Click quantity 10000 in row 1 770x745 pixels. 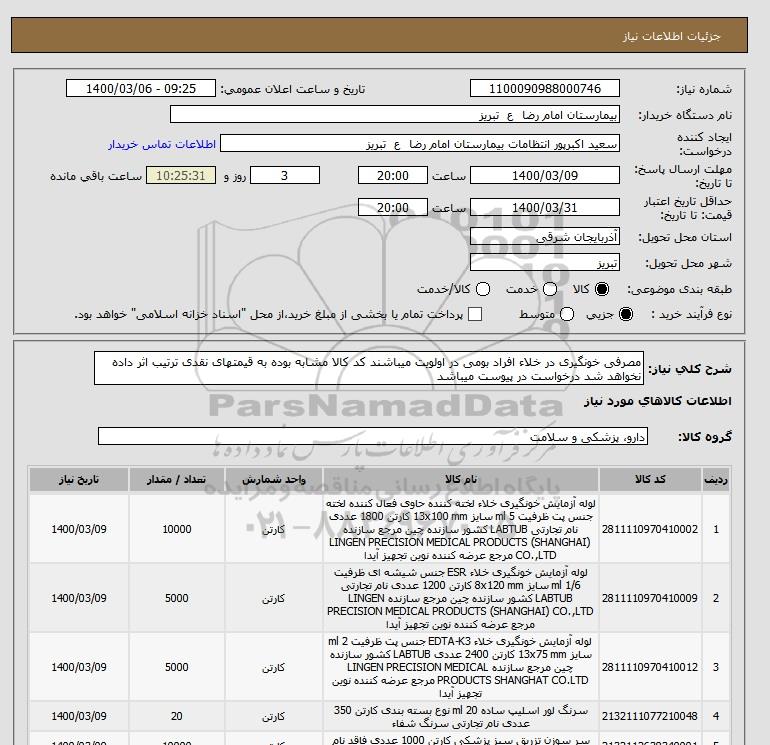177,529
